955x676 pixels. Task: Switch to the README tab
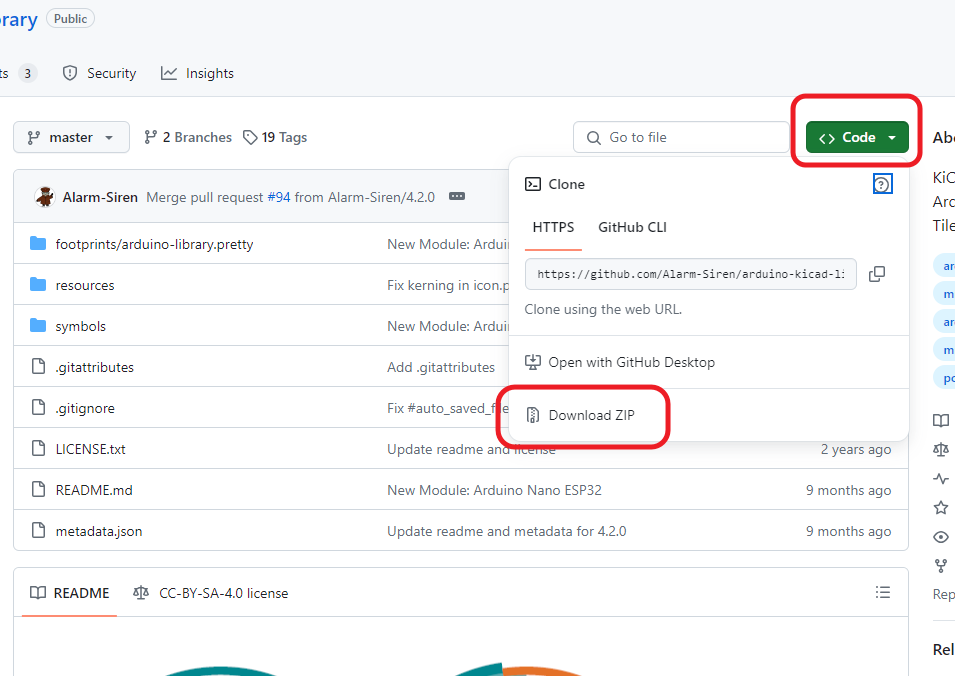(69, 593)
